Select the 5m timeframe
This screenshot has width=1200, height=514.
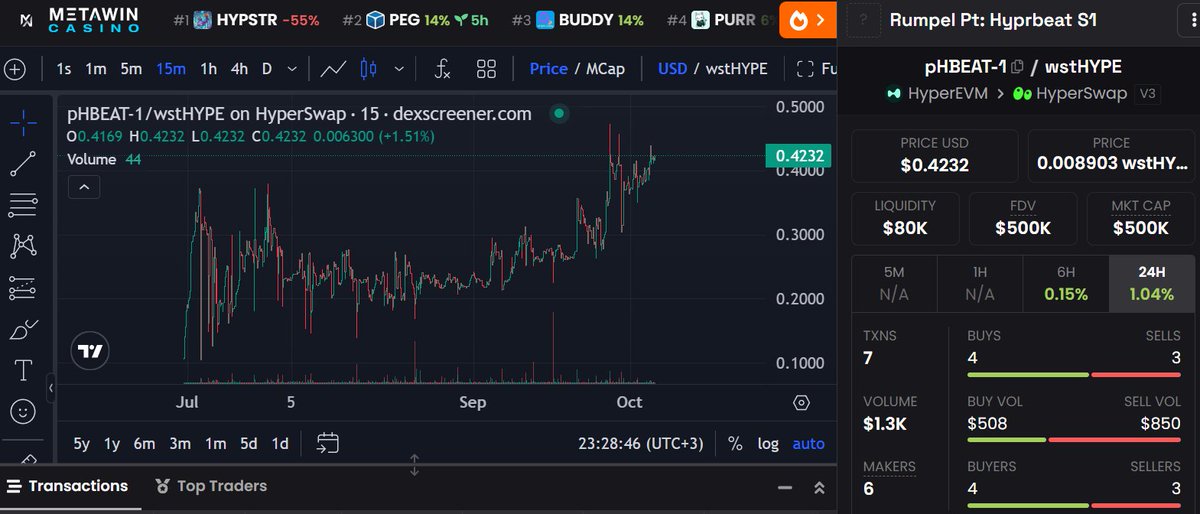click(131, 69)
